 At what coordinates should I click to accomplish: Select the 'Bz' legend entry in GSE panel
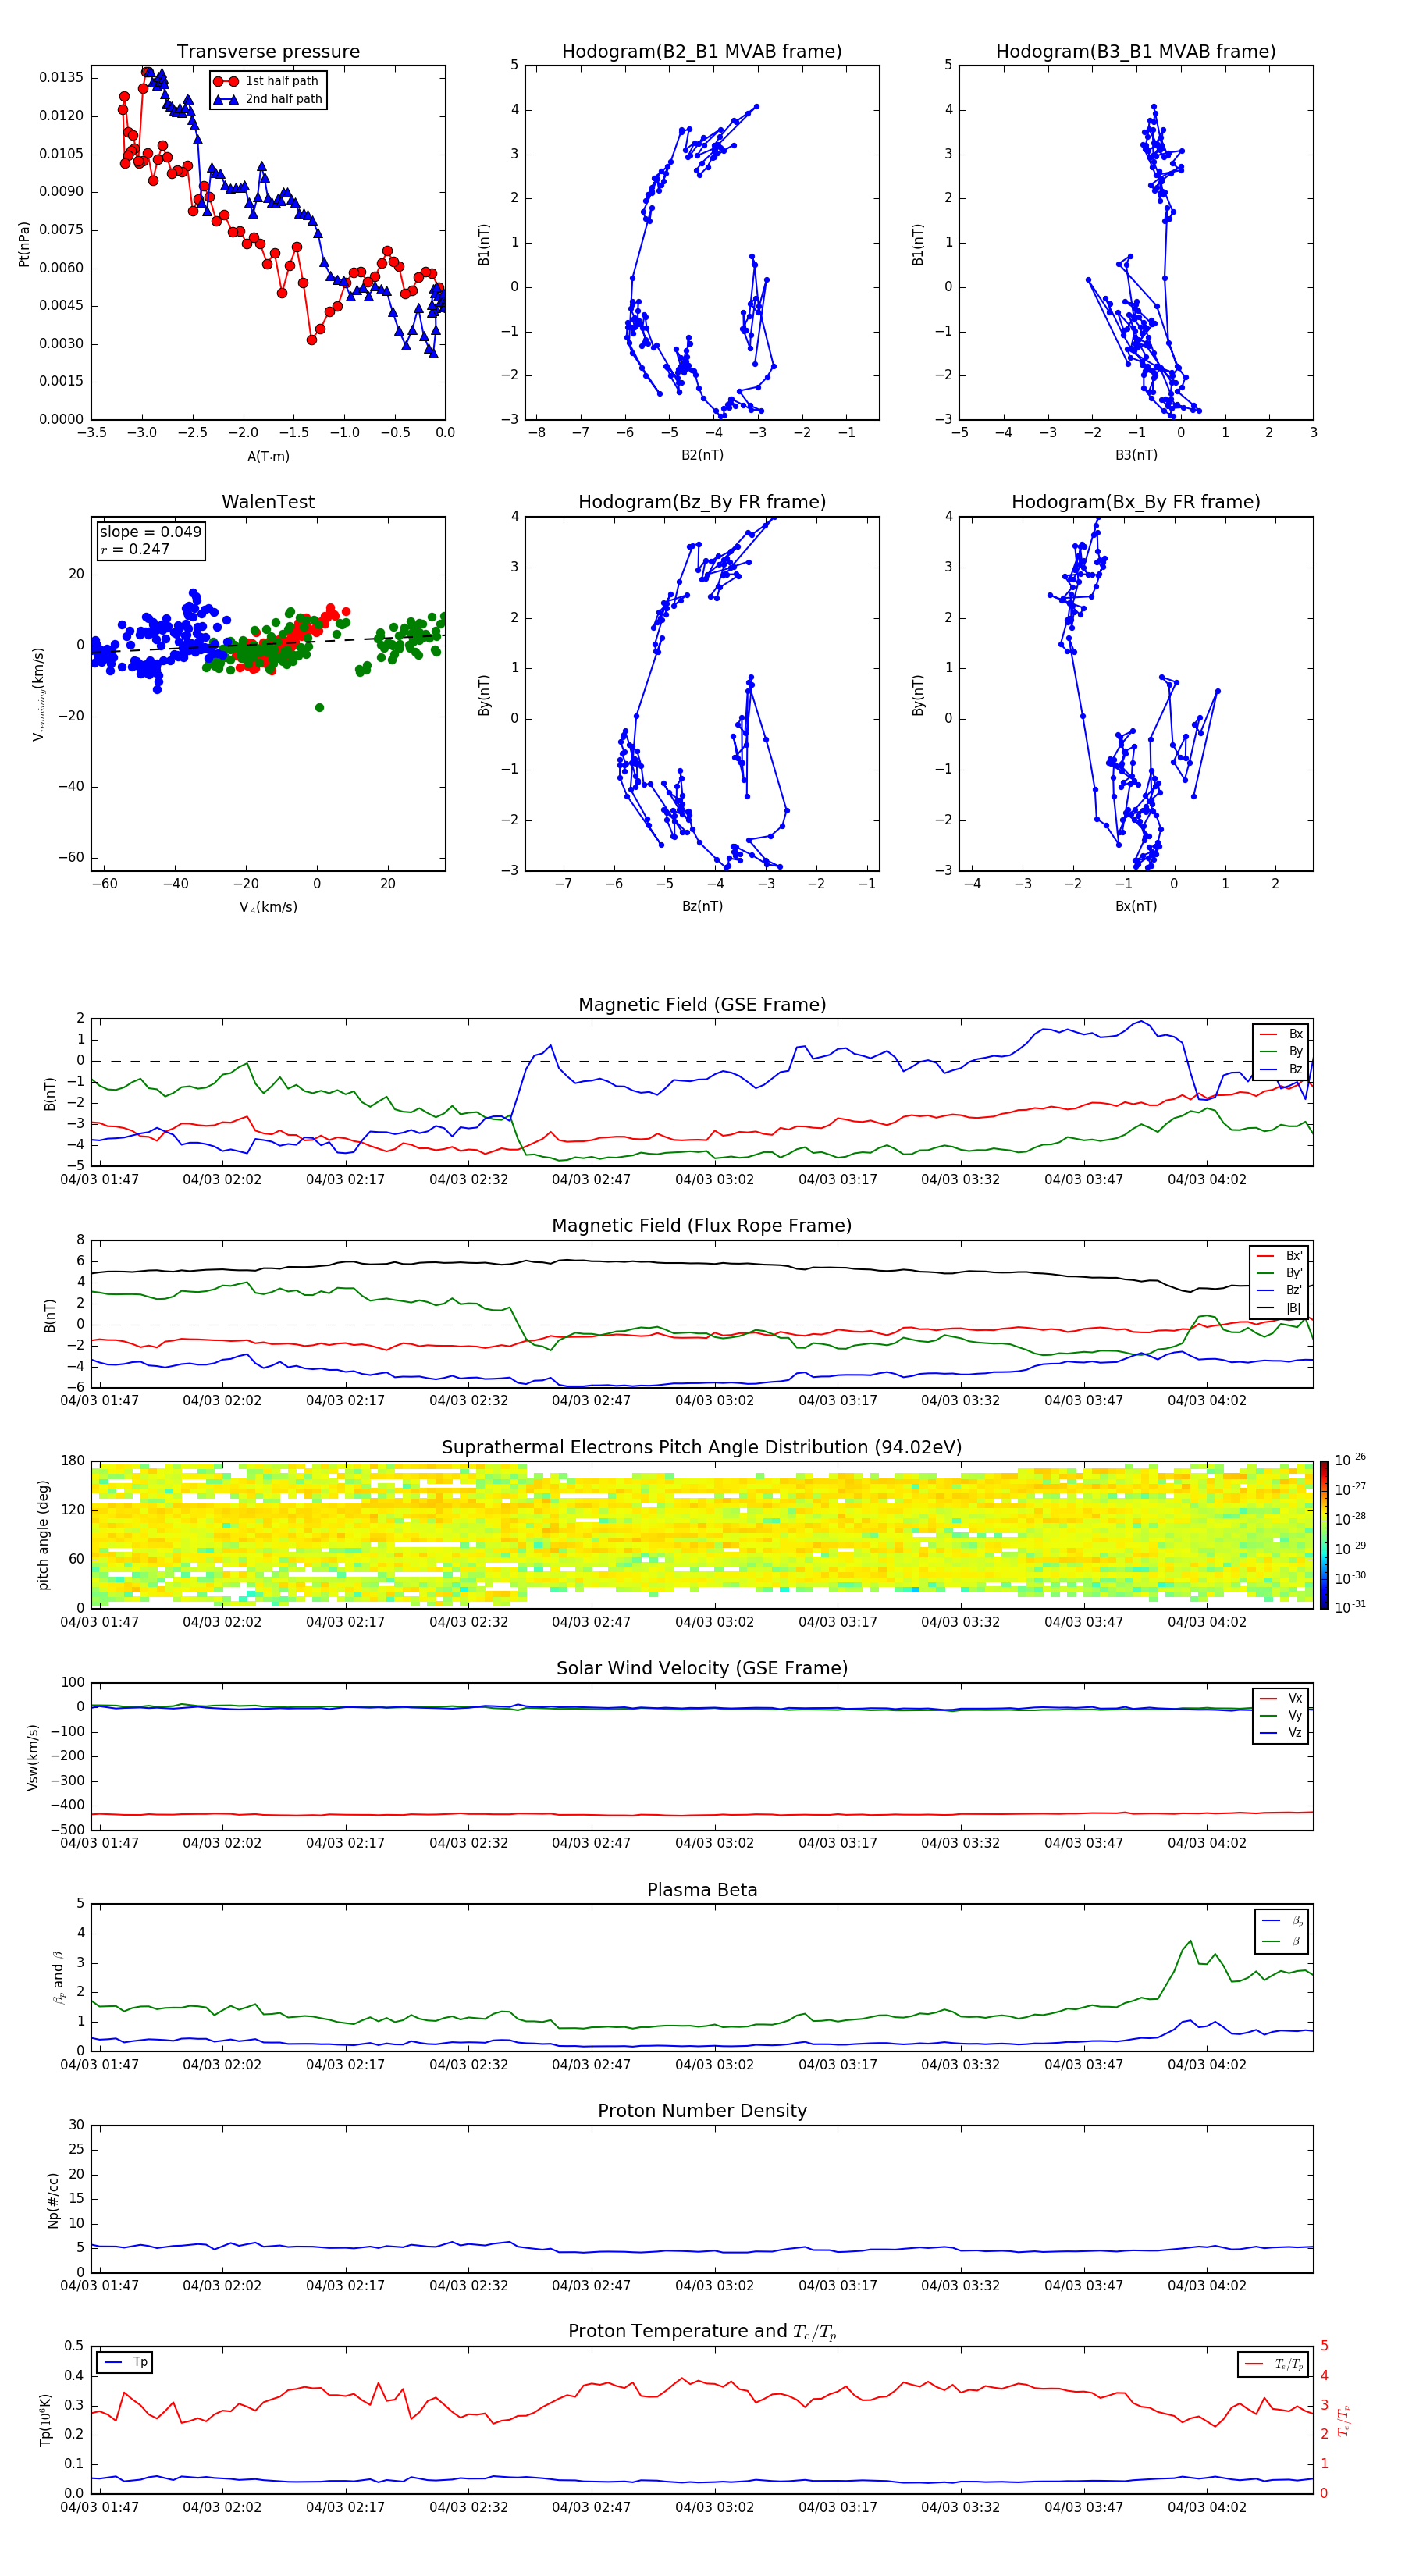click(x=1281, y=1069)
